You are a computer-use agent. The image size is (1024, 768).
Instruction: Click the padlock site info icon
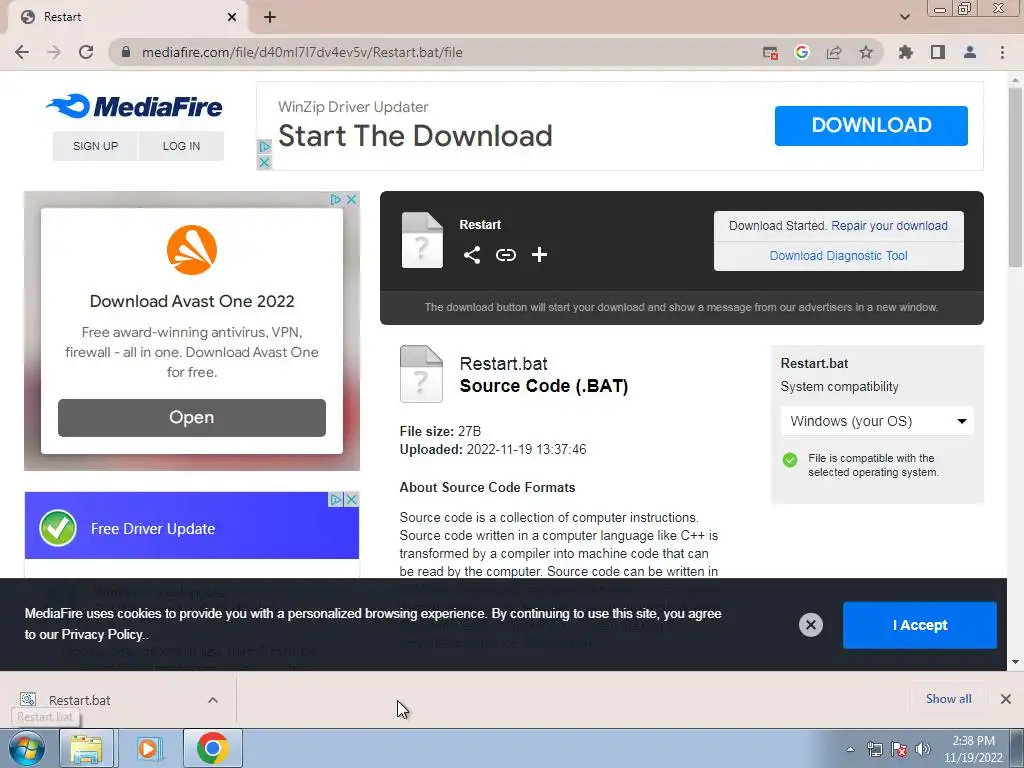[125, 52]
